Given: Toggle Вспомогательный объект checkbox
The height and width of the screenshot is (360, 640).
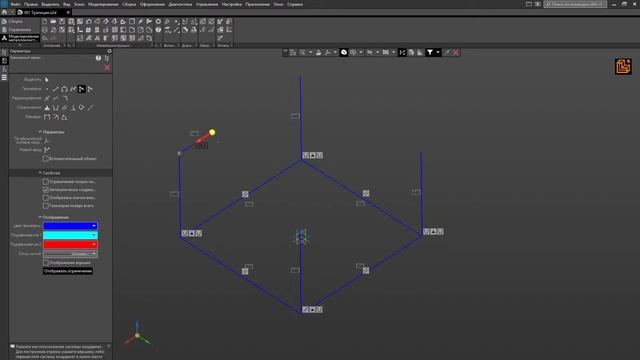Looking at the screenshot, I should [46, 159].
